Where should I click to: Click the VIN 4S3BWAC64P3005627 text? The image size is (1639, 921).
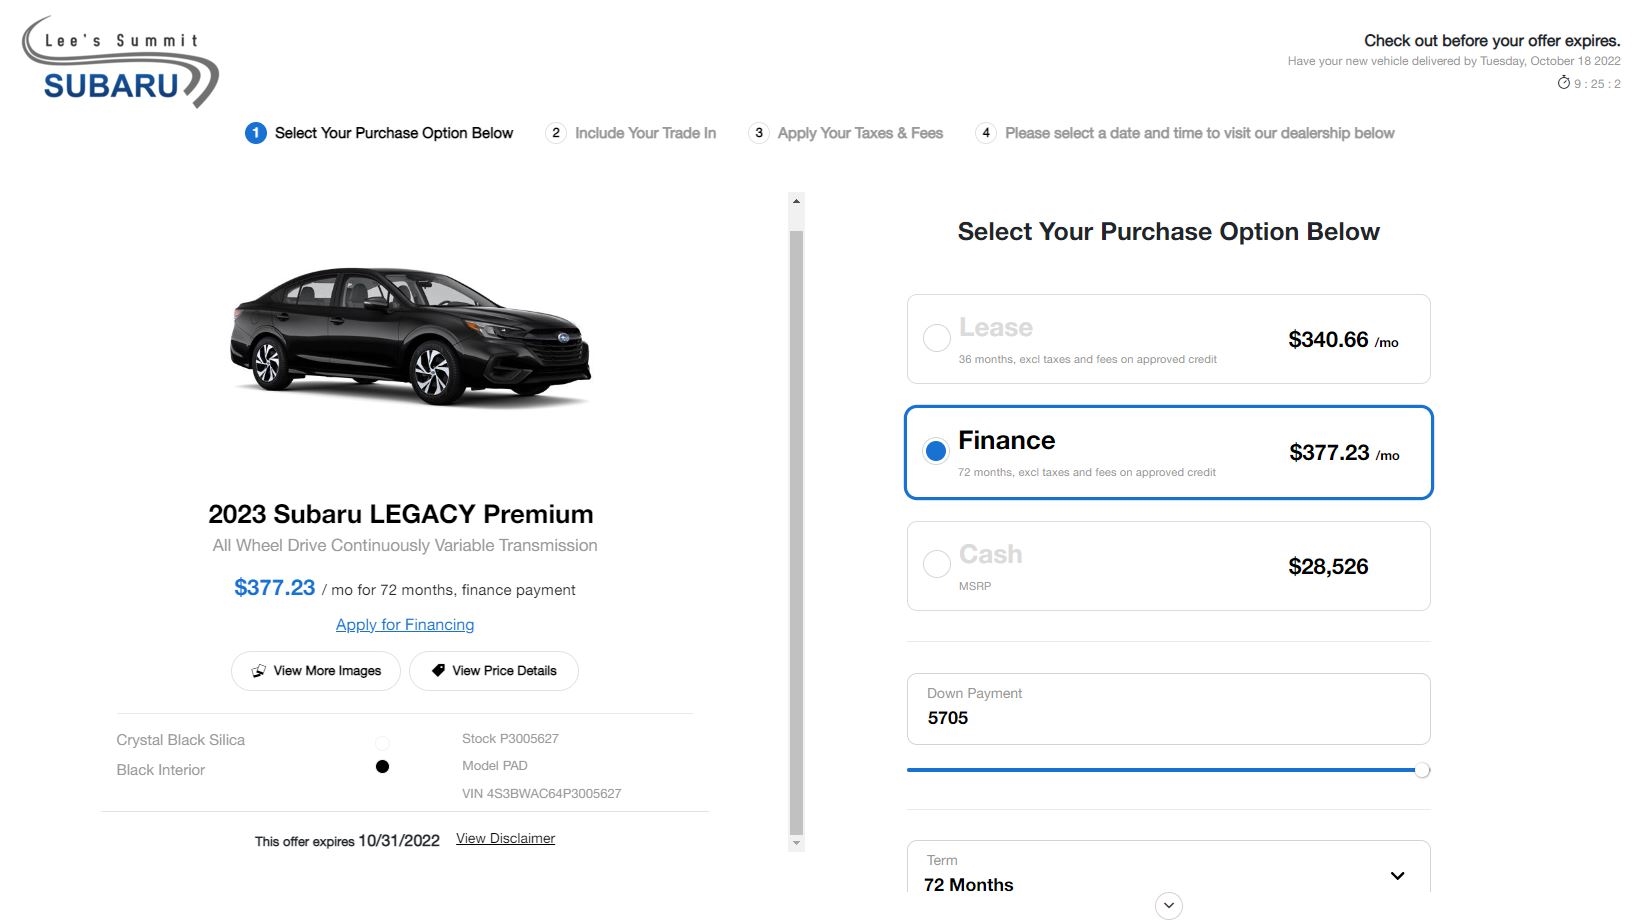coord(542,794)
